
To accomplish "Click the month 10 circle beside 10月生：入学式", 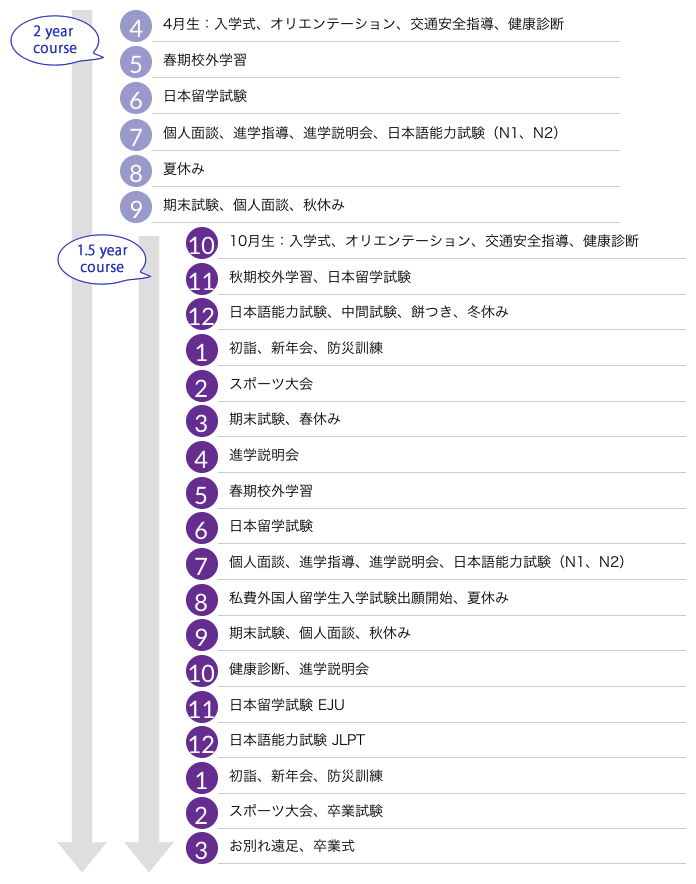I will 202,244.
